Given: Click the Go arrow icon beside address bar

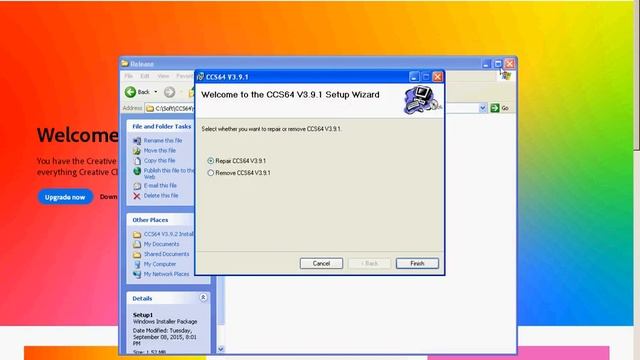Looking at the screenshot, I should click(x=495, y=108).
